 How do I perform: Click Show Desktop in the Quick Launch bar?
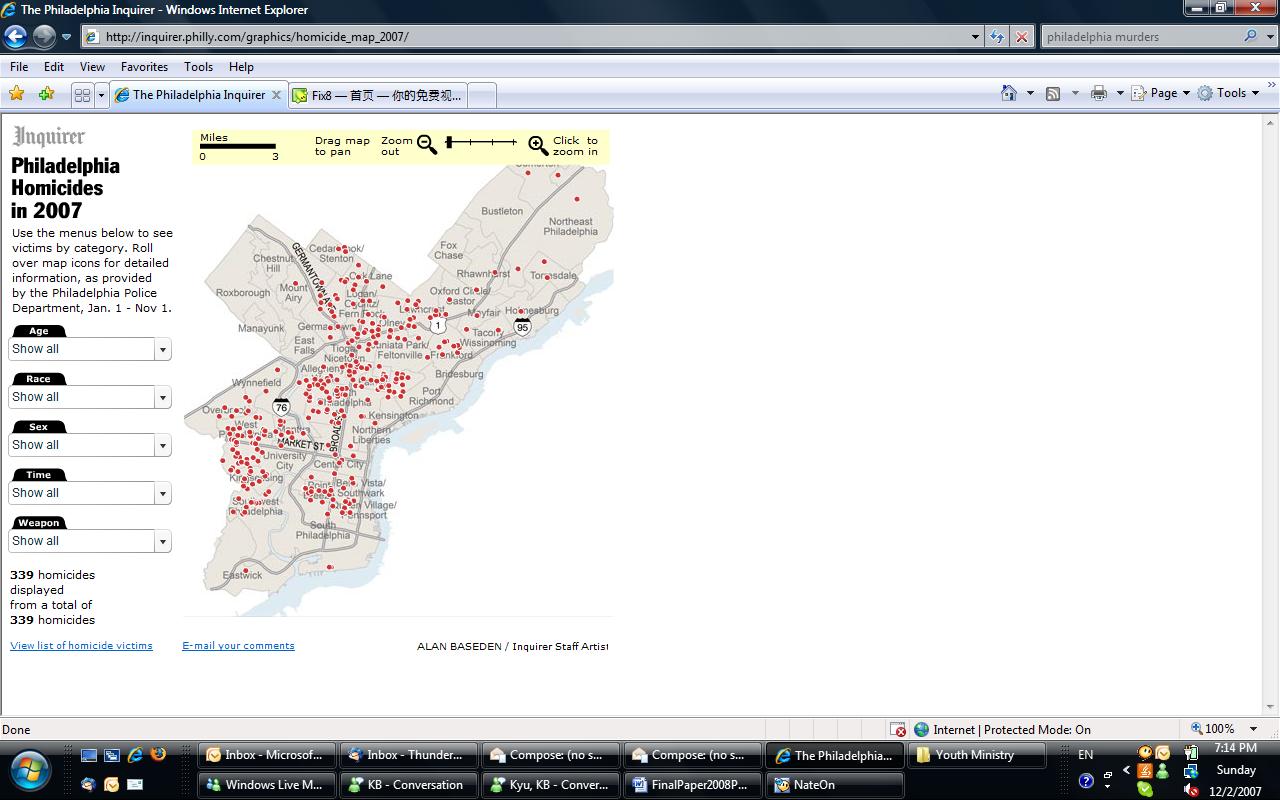(90, 756)
